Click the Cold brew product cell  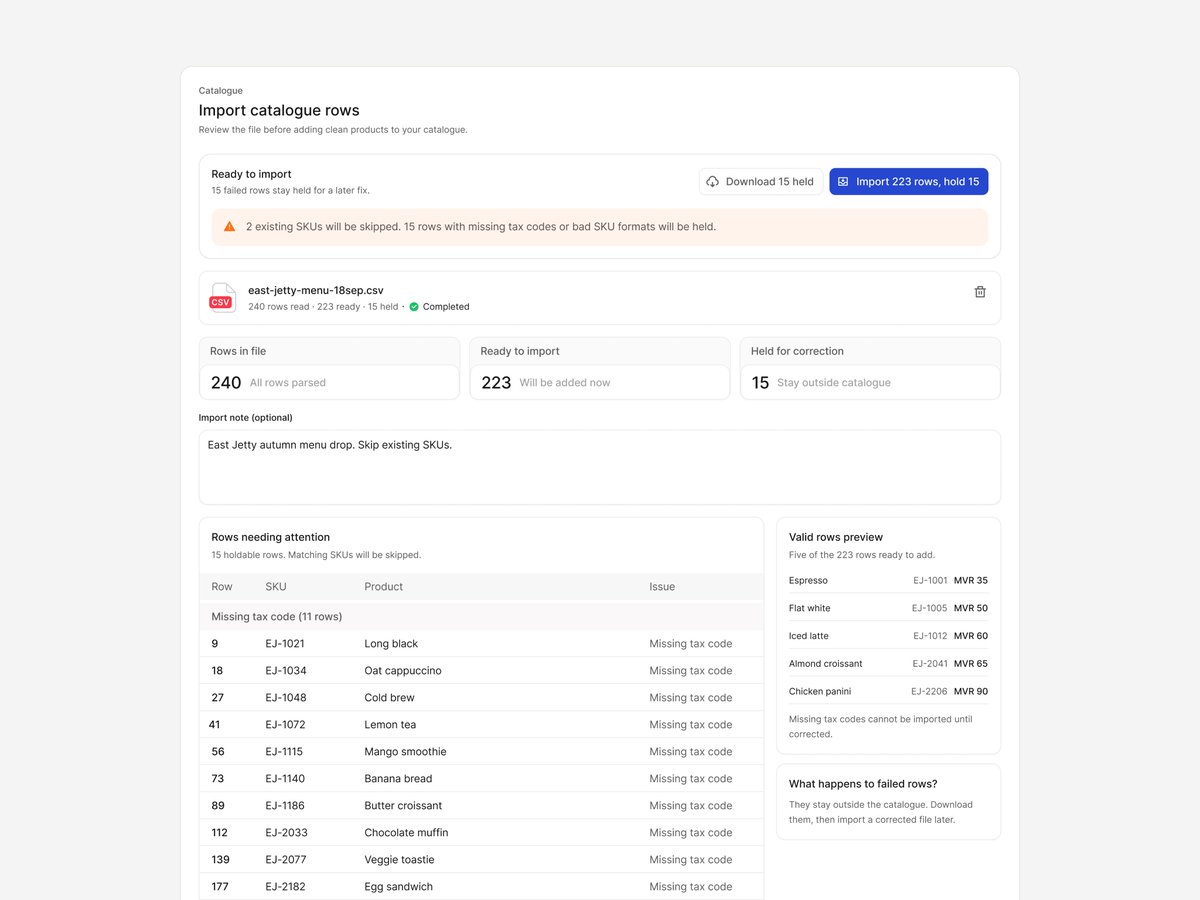pos(389,698)
